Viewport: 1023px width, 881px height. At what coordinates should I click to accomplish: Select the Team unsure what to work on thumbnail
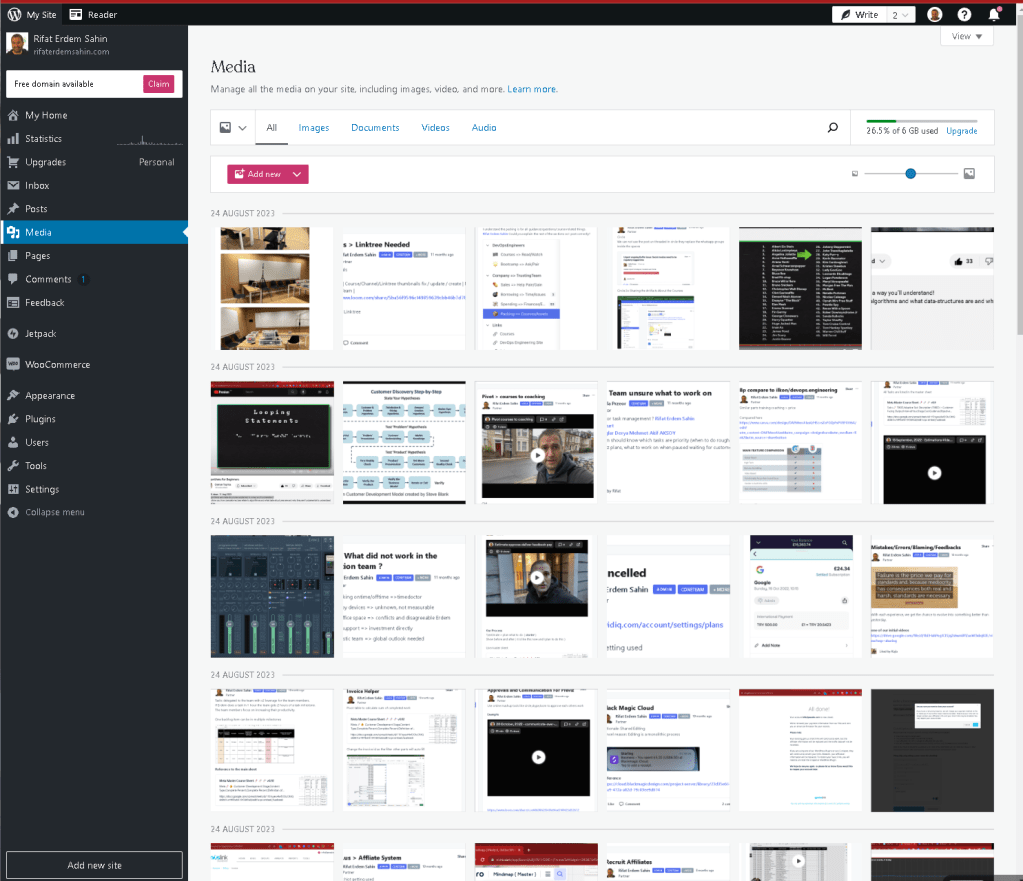pos(668,442)
